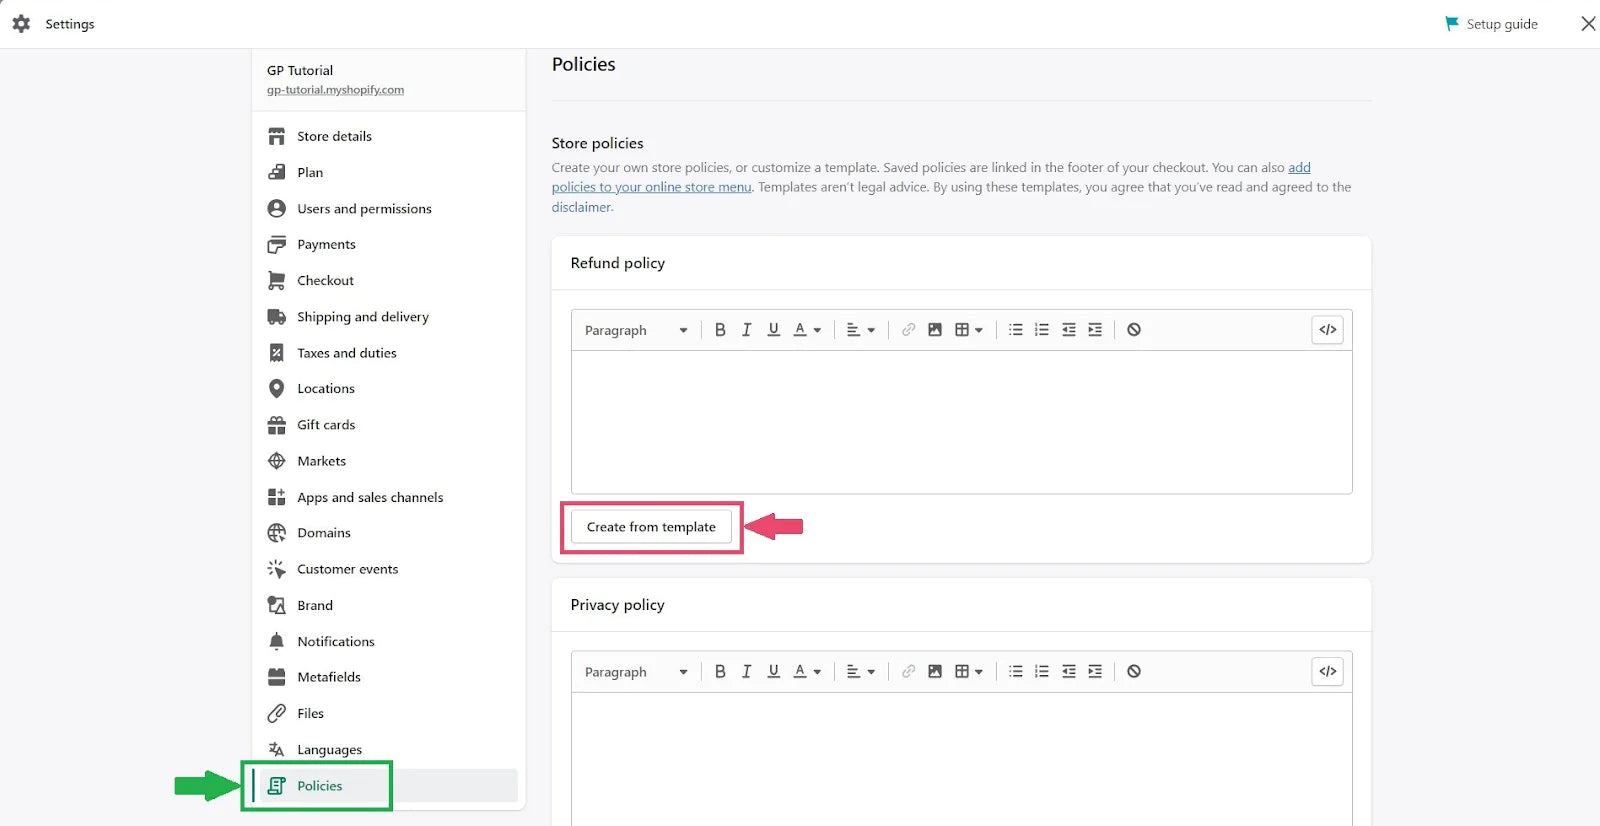Insert bulleted list in Refund policy
Image resolution: width=1600 pixels, height=826 pixels.
pos(1015,330)
